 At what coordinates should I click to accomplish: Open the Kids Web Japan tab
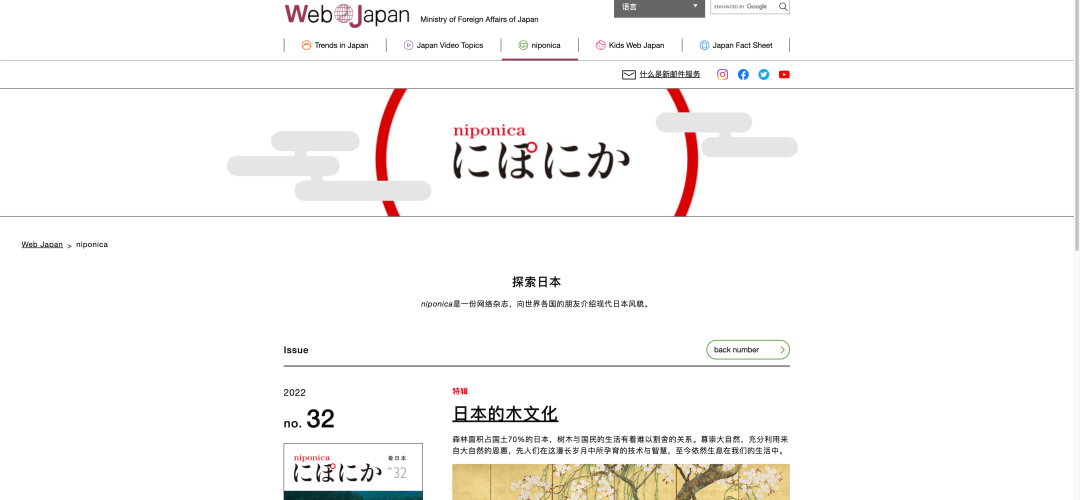630,45
